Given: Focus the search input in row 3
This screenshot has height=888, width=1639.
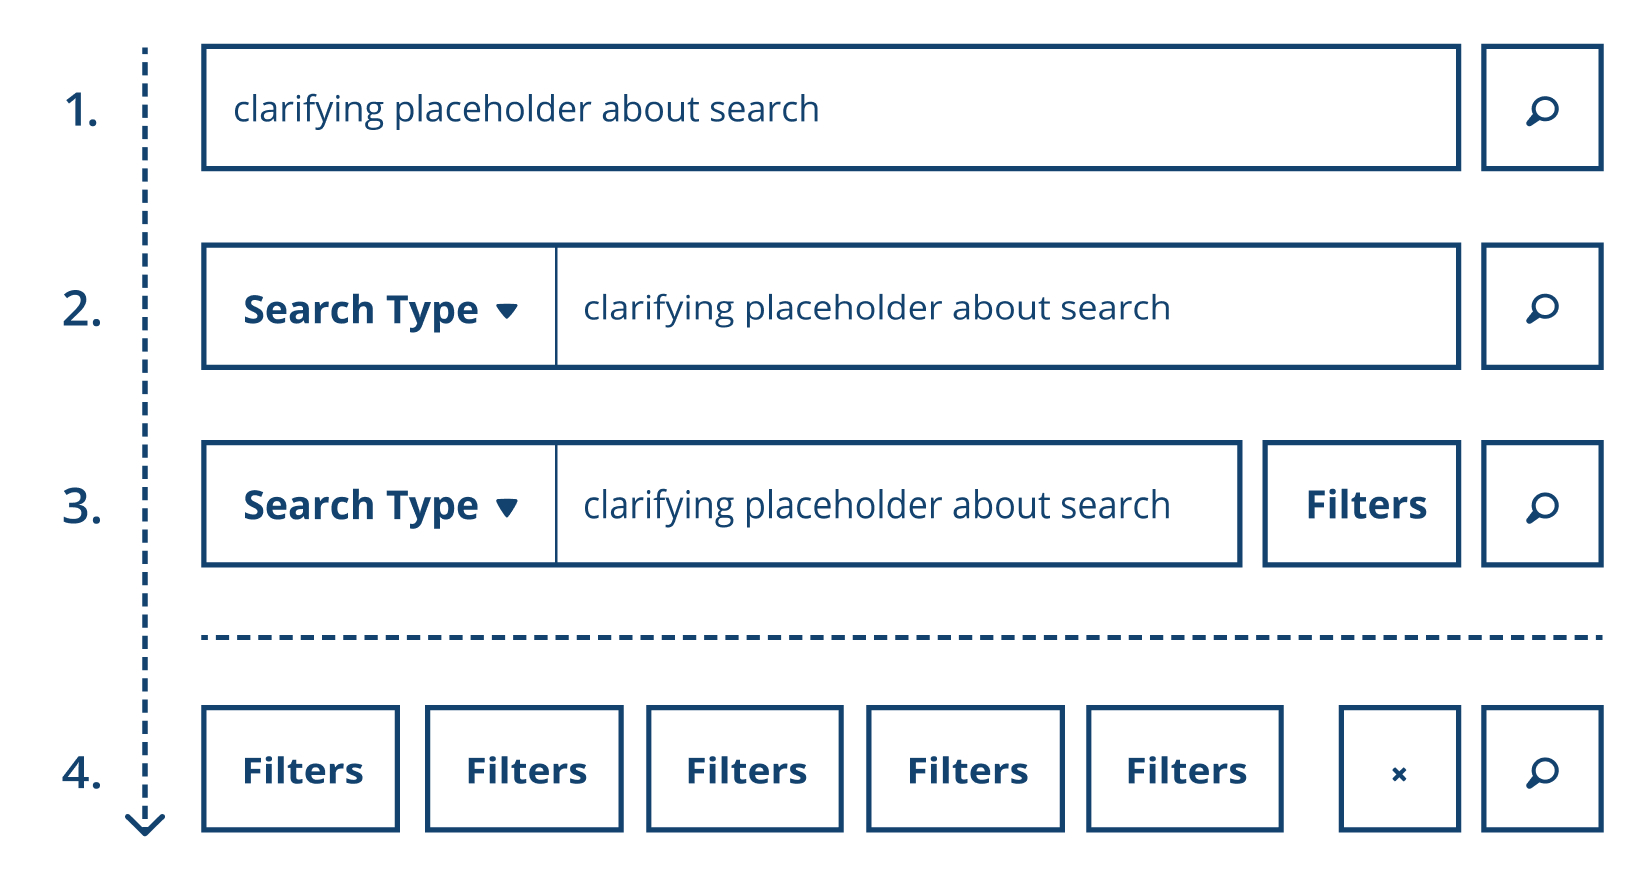Looking at the screenshot, I should pyautogui.click(x=897, y=505).
